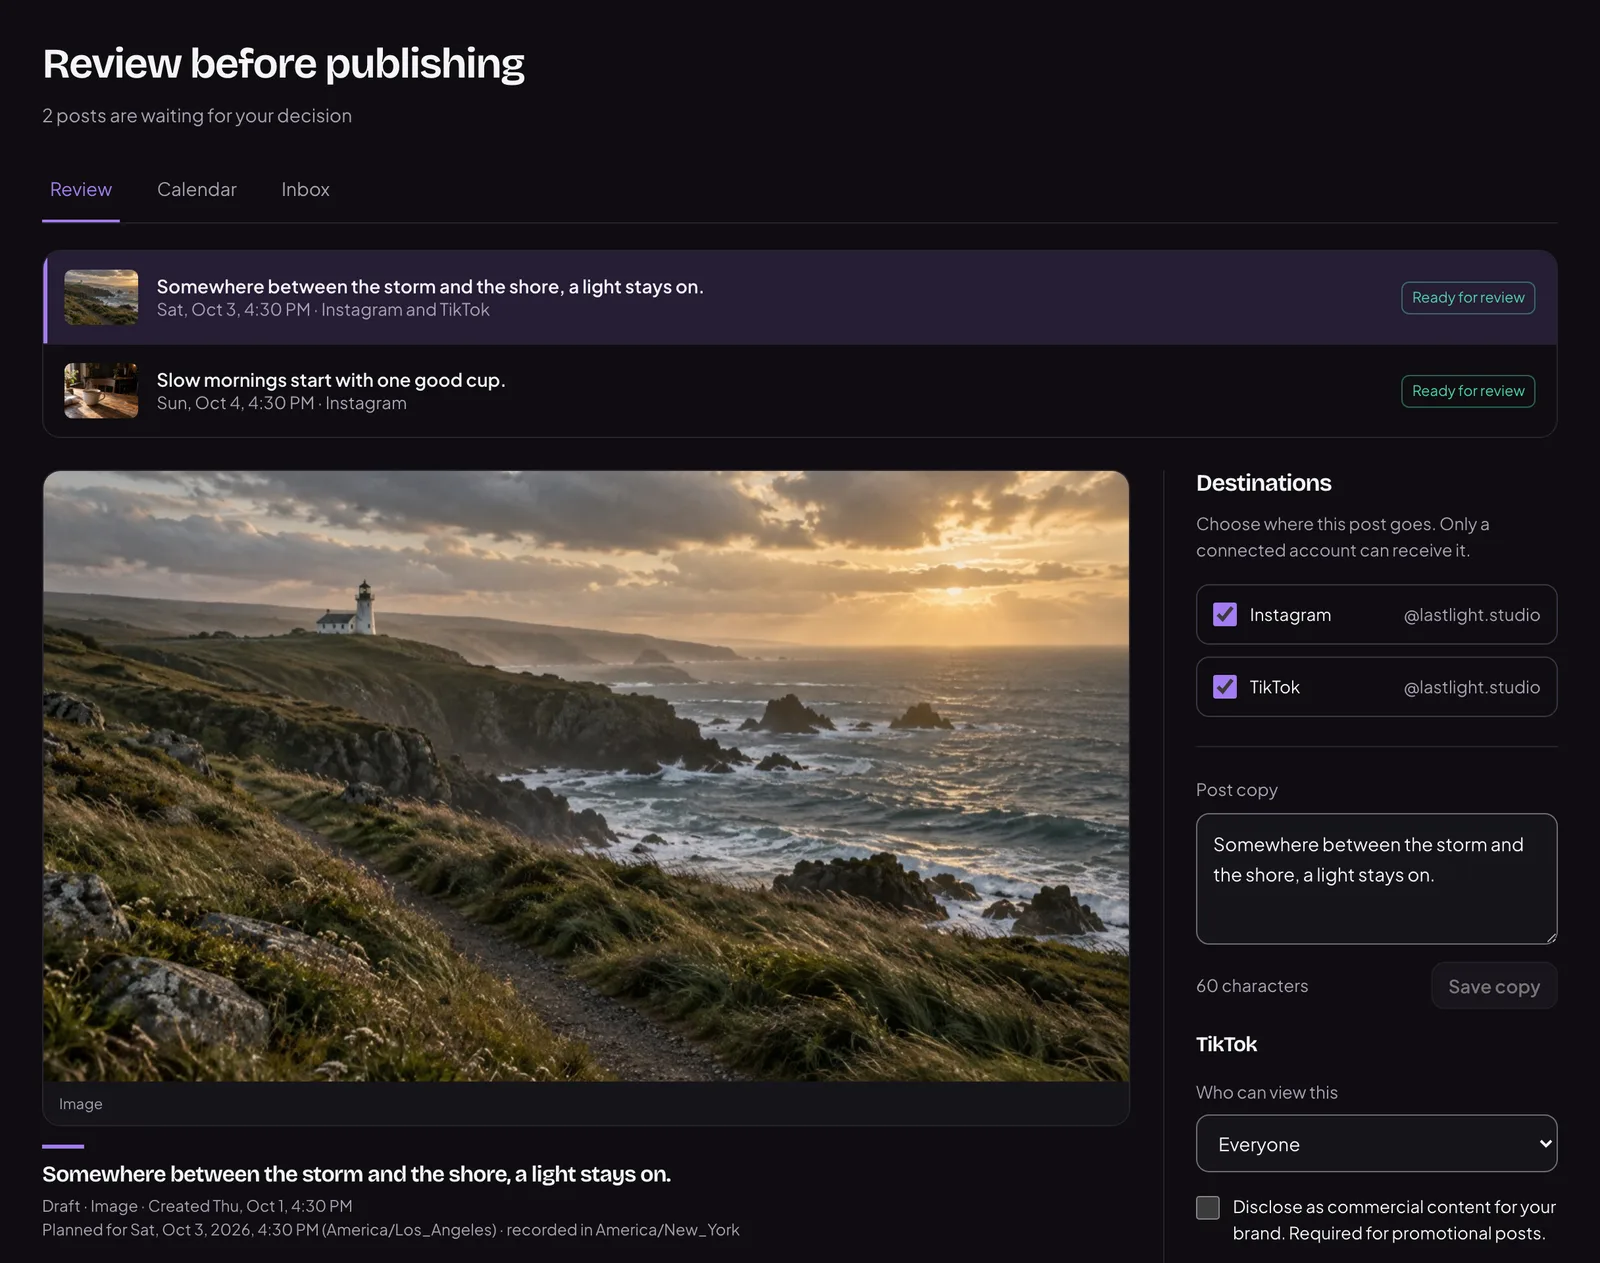Image resolution: width=1600 pixels, height=1263 pixels.
Task: Select the lighthouse post thumbnail in the list
Action: (x=101, y=297)
